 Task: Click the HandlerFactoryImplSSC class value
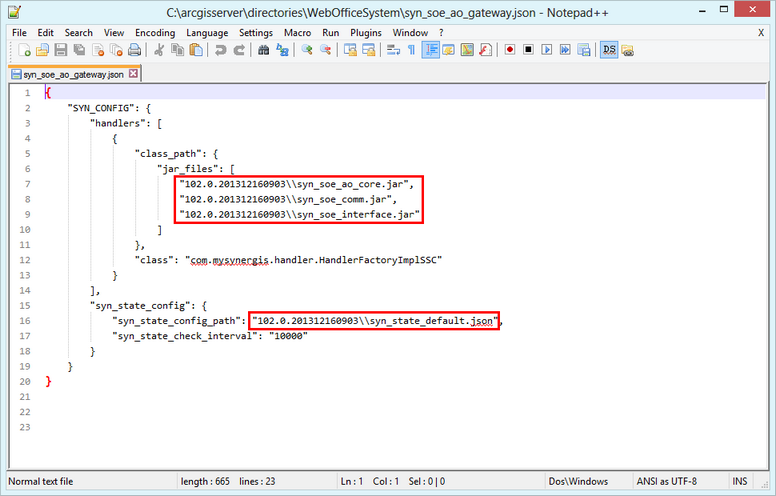click(313, 260)
